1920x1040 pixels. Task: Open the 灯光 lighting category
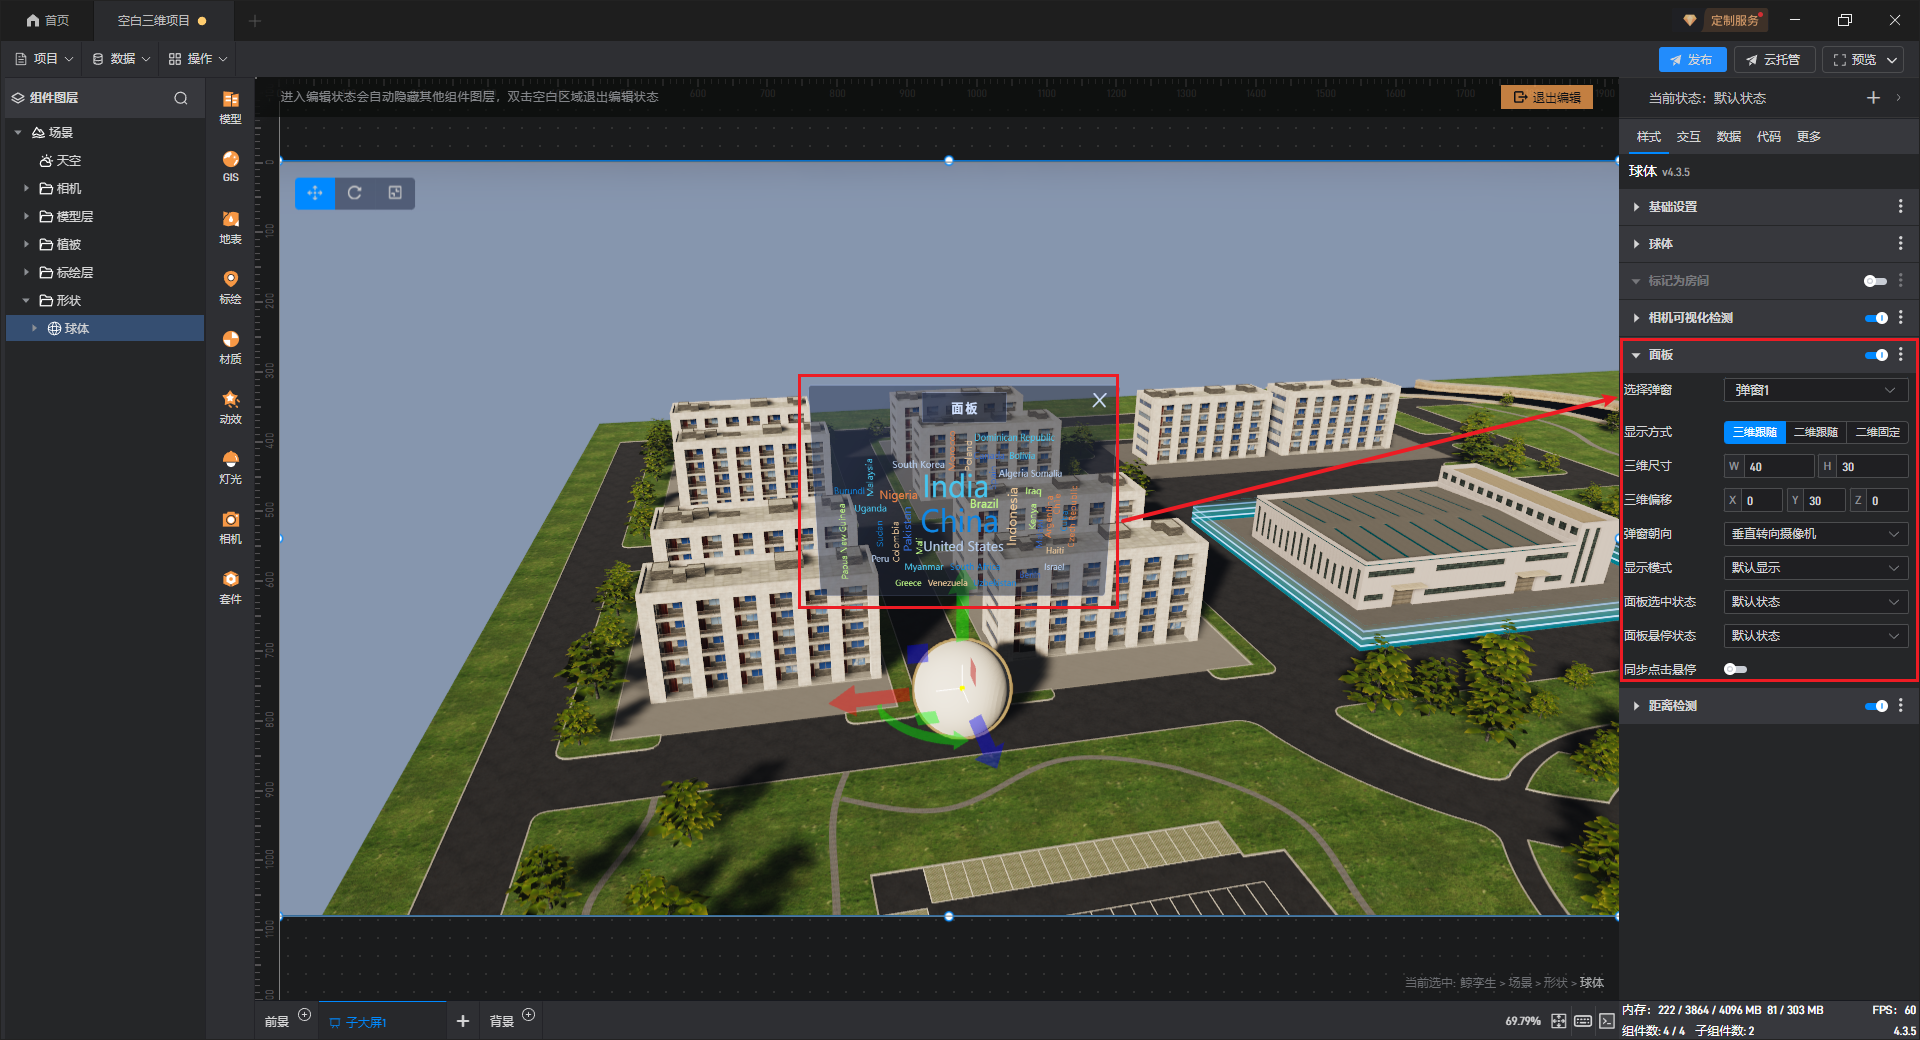(x=230, y=466)
